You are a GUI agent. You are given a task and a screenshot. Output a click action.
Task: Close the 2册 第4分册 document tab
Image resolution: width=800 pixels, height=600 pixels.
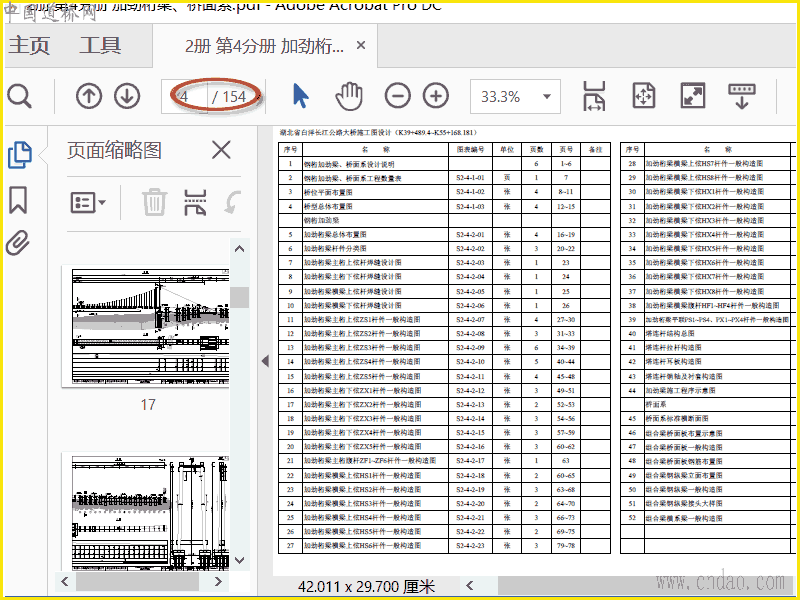tap(361, 45)
